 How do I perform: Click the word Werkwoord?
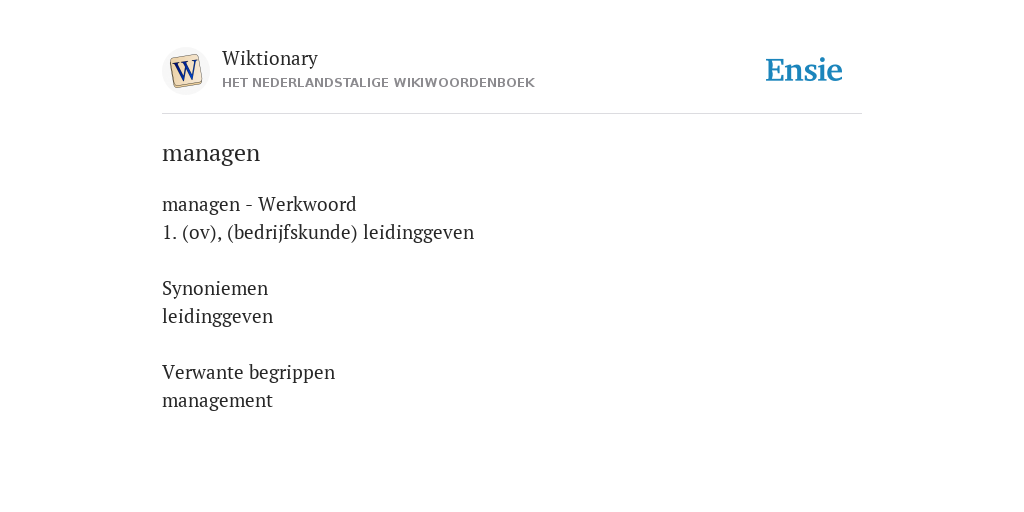tap(307, 204)
